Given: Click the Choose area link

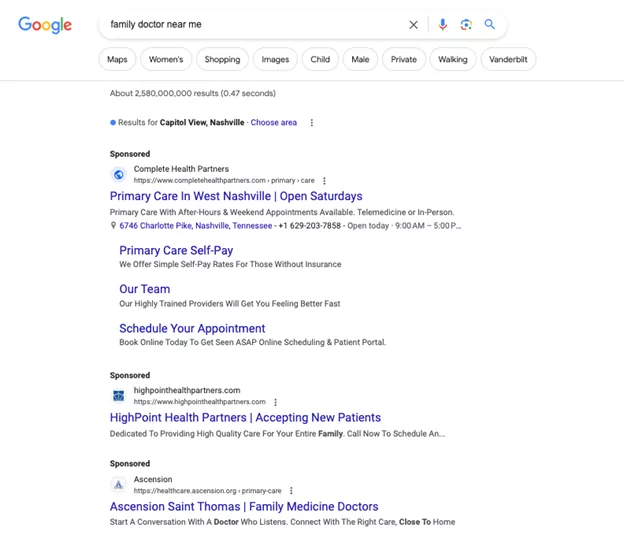Looking at the screenshot, I should pyautogui.click(x=273, y=123).
